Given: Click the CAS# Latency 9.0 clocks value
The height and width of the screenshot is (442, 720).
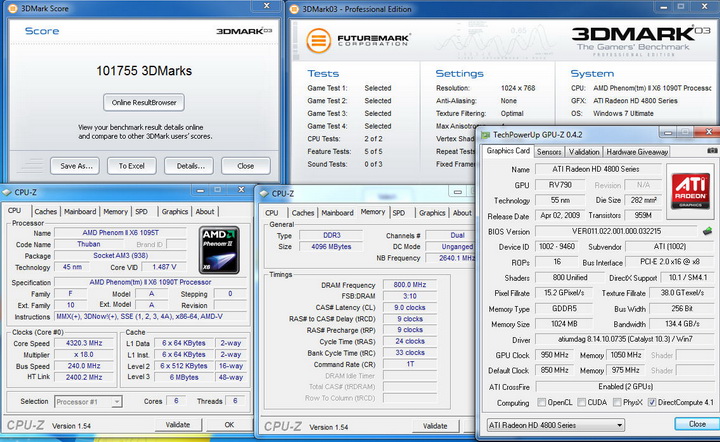Looking at the screenshot, I should point(410,308).
